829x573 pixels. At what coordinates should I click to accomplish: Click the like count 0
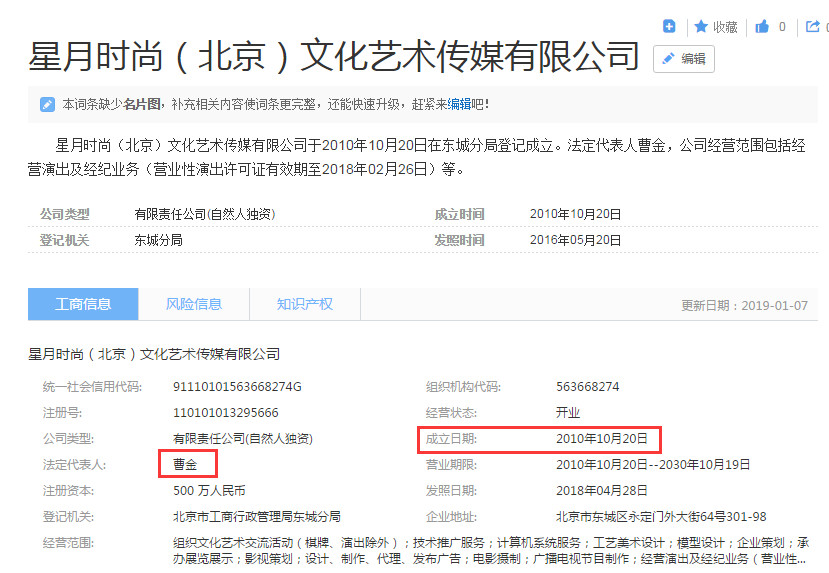782,26
